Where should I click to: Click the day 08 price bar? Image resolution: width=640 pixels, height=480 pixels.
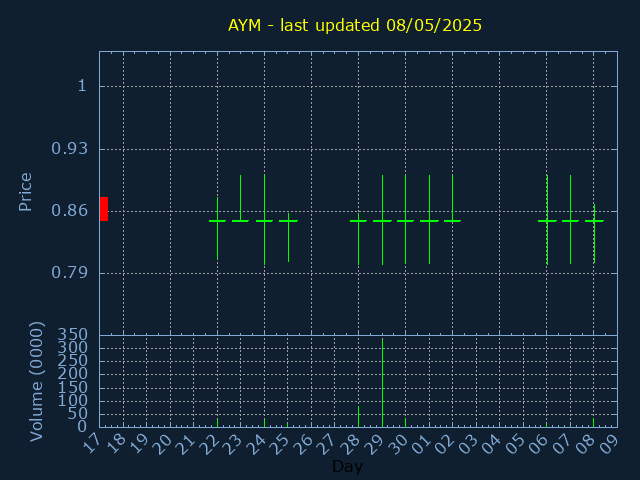(594, 233)
